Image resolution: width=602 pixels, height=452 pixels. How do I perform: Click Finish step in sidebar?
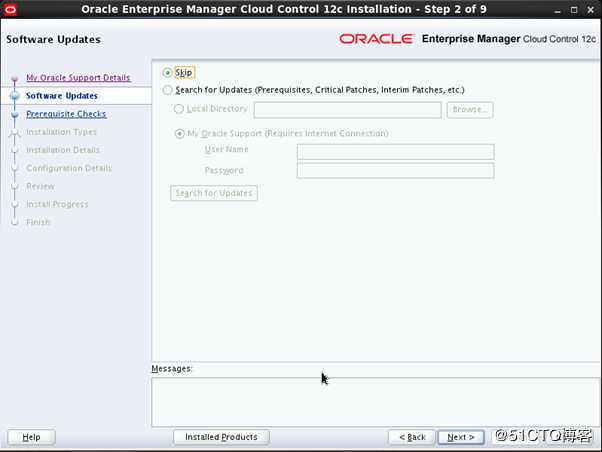(x=38, y=222)
